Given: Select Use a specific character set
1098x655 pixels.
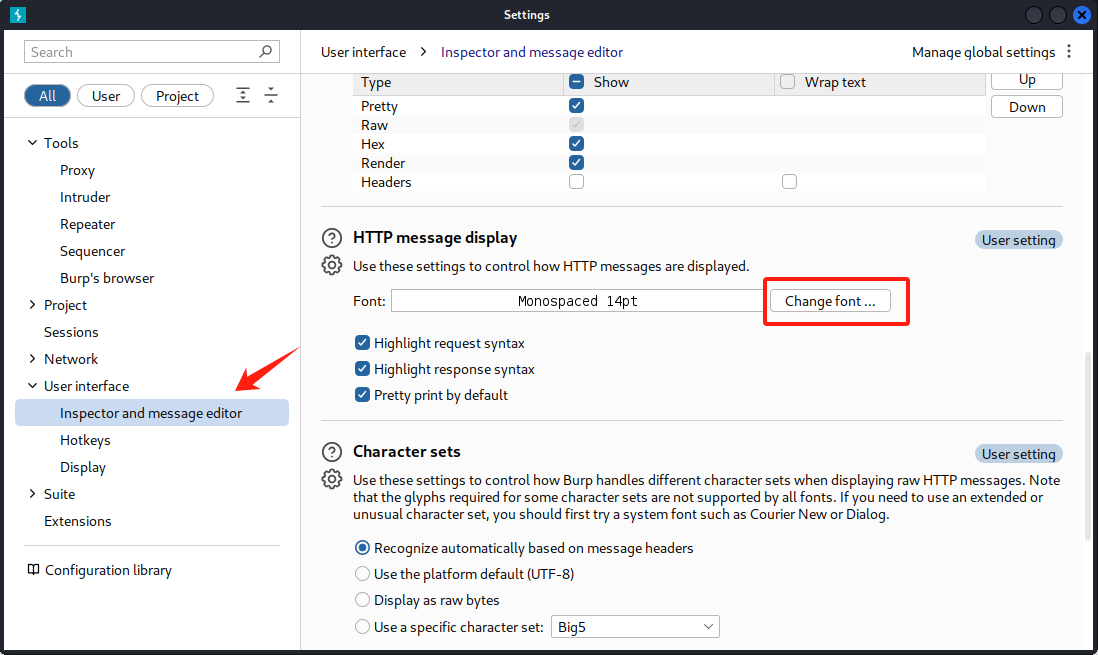Looking at the screenshot, I should (x=362, y=626).
